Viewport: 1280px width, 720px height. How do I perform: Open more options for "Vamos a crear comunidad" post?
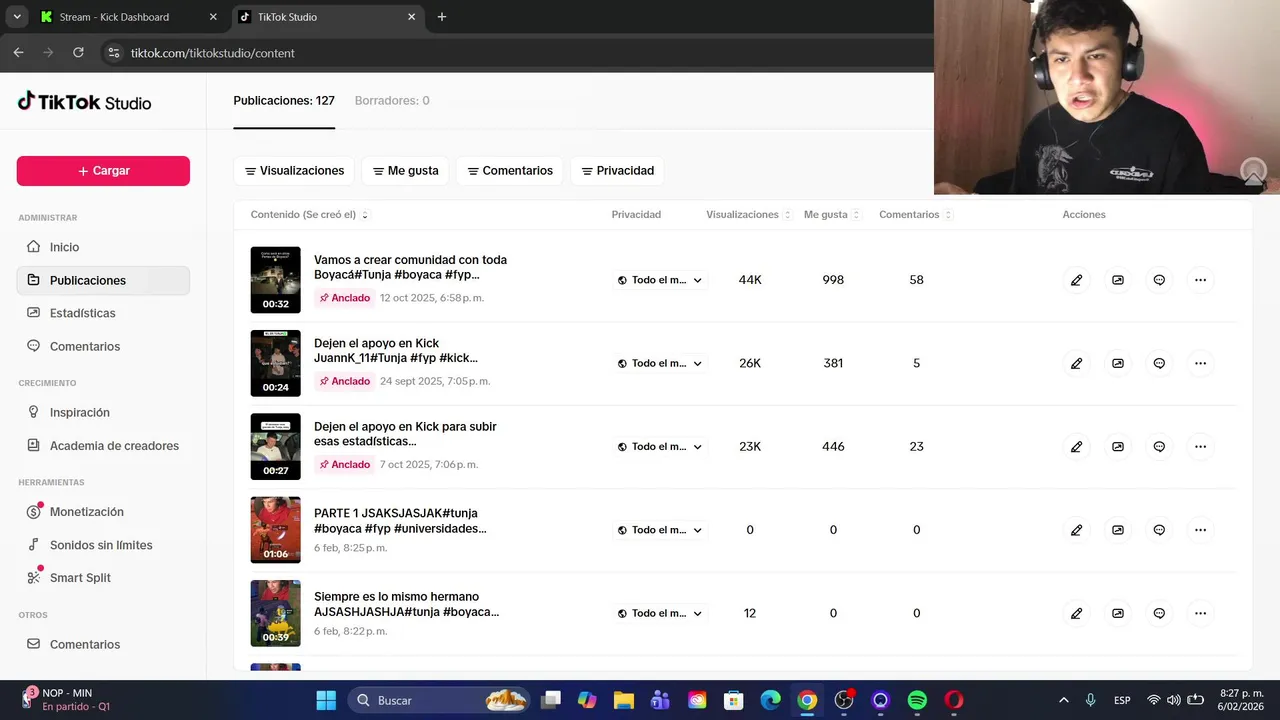(1200, 280)
